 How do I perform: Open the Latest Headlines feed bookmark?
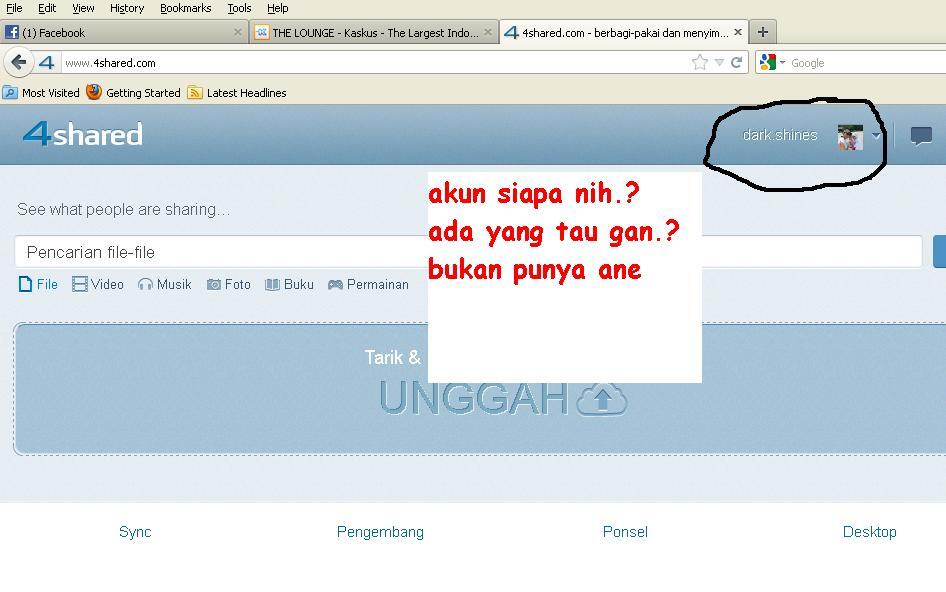click(x=236, y=93)
